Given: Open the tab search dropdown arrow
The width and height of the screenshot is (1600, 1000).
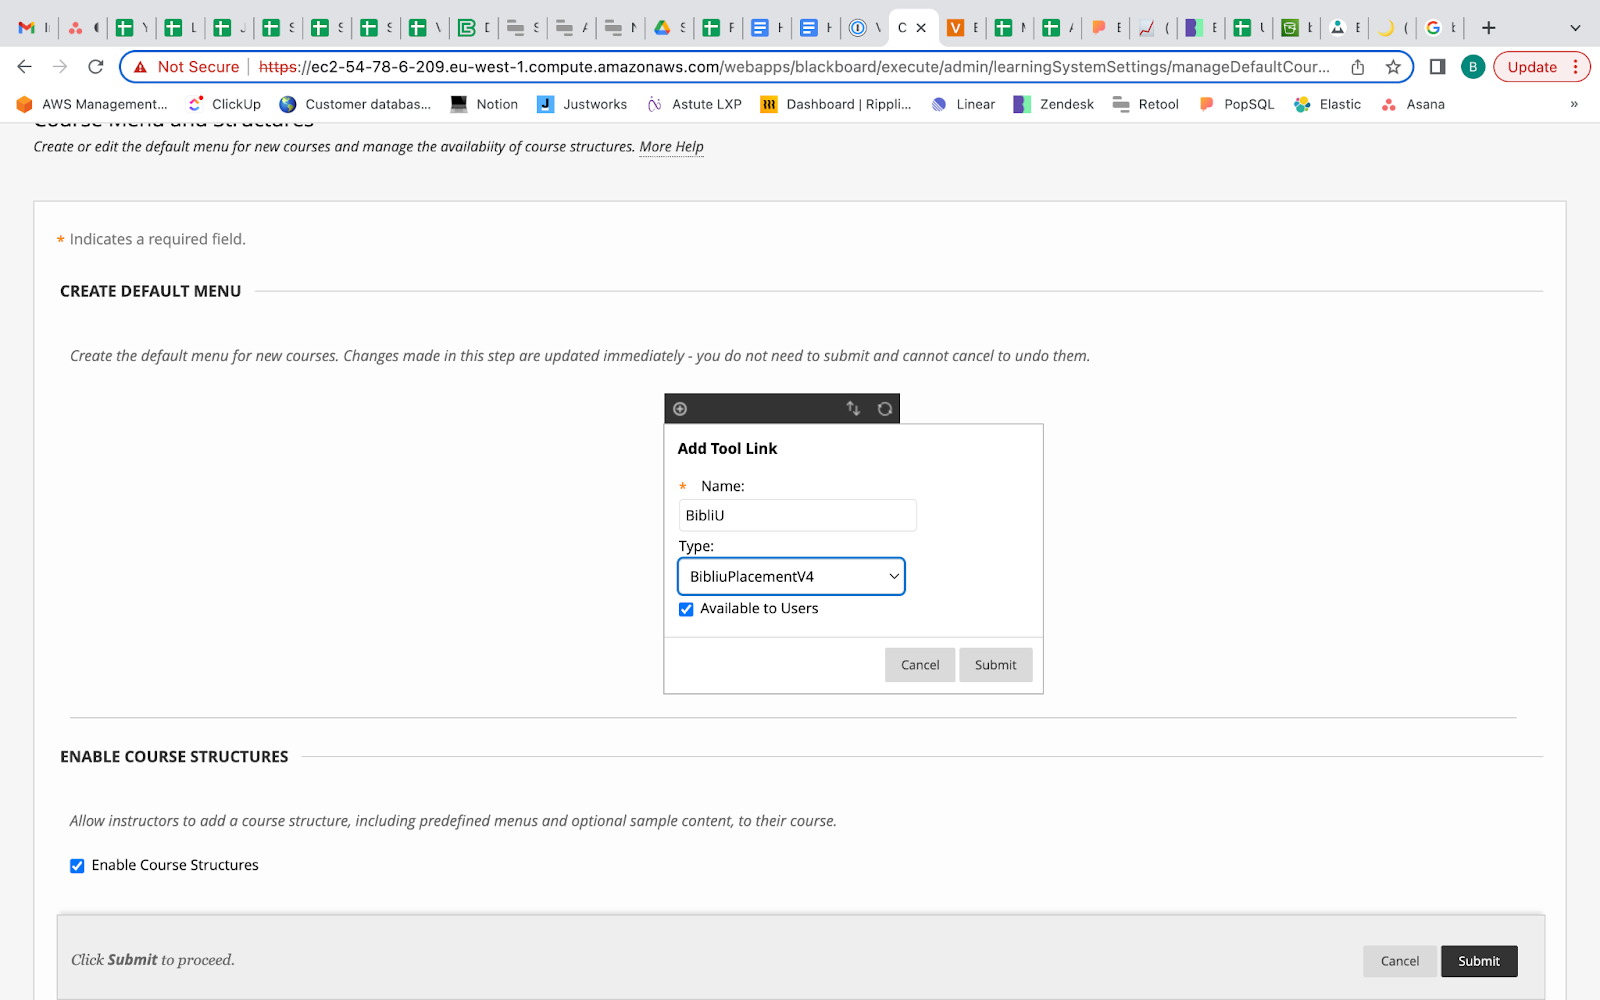Looking at the screenshot, I should coord(1575,28).
